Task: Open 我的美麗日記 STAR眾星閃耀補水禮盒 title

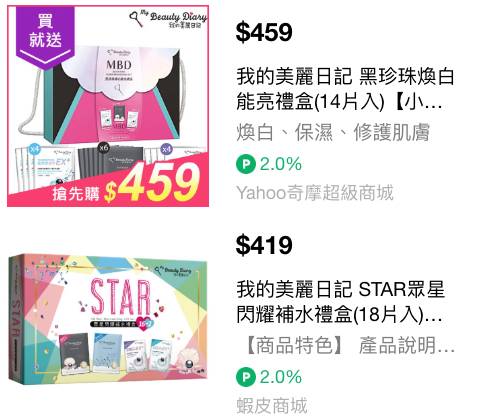Action: [340, 302]
